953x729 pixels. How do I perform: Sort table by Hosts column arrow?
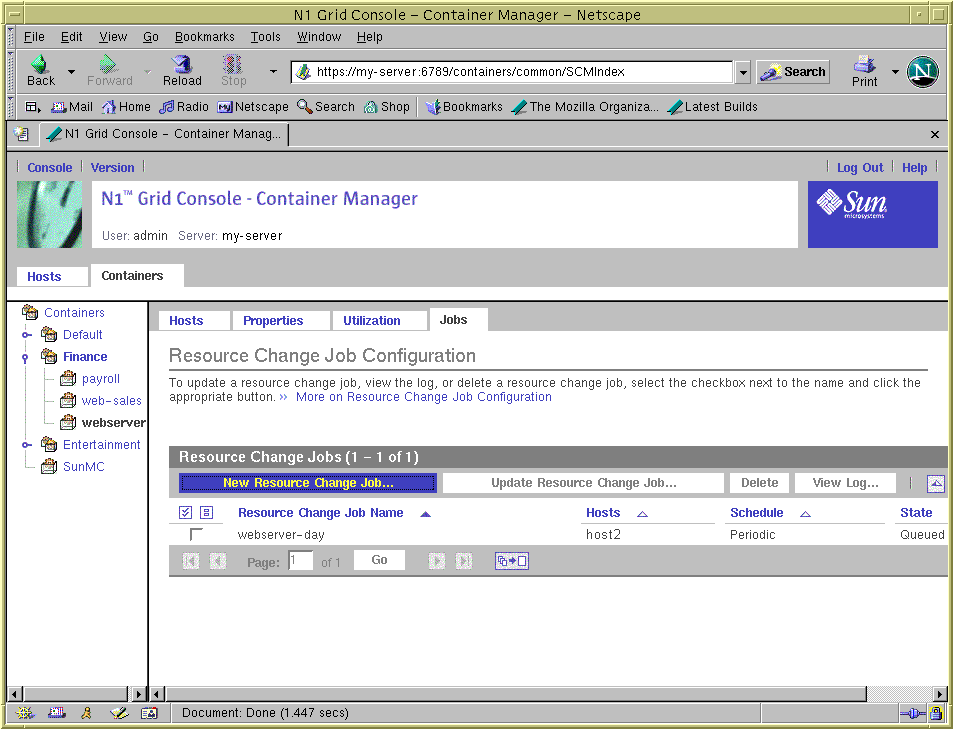(642, 514)
